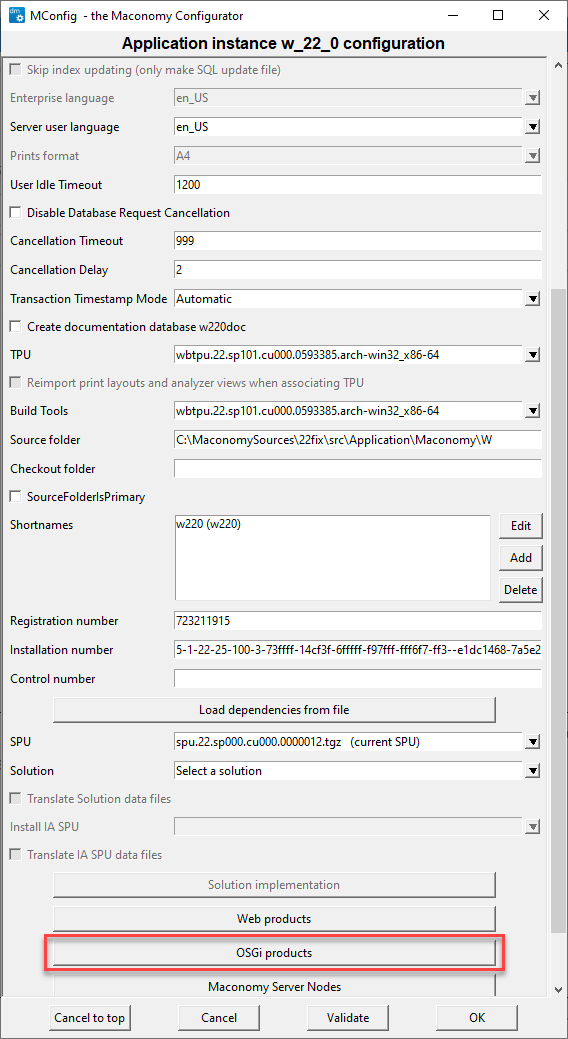Click the Delete shortname button

click(x=521, y=588)
